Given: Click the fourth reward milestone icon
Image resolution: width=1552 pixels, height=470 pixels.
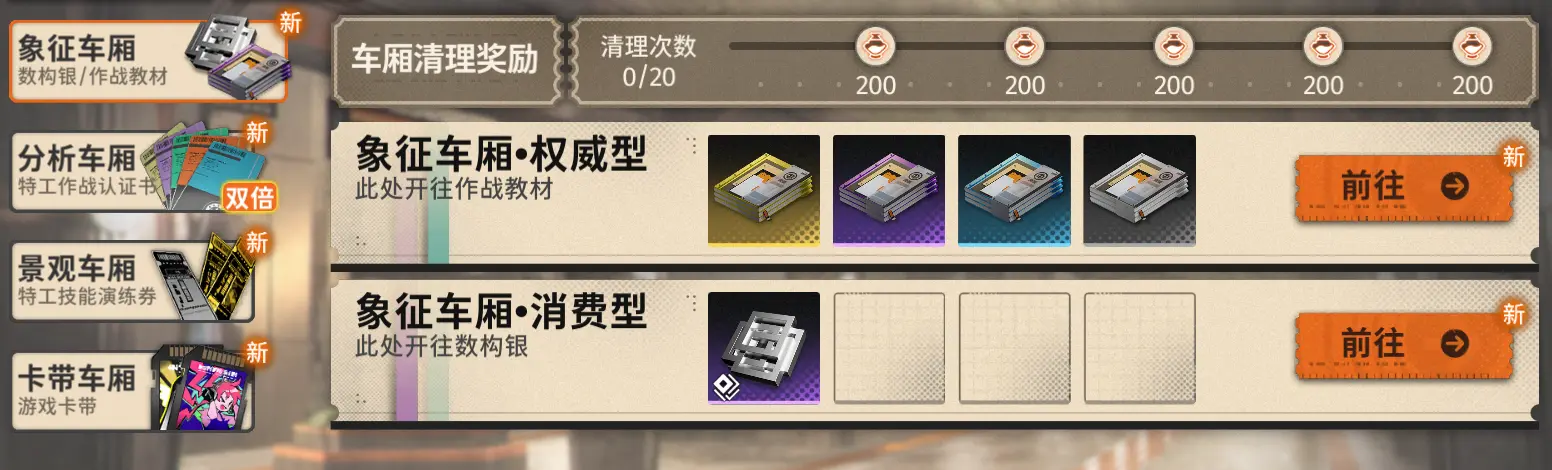Looking at the screenshot, I should coord(1323,46).
